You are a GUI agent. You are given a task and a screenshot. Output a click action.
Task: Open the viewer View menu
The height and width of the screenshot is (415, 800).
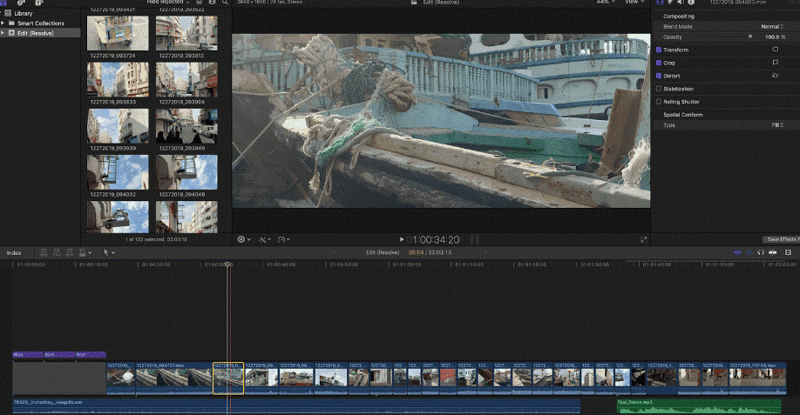pos(633,3)
